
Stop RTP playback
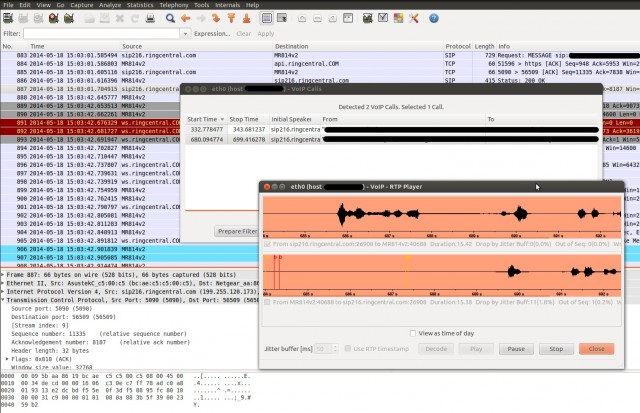556,349
